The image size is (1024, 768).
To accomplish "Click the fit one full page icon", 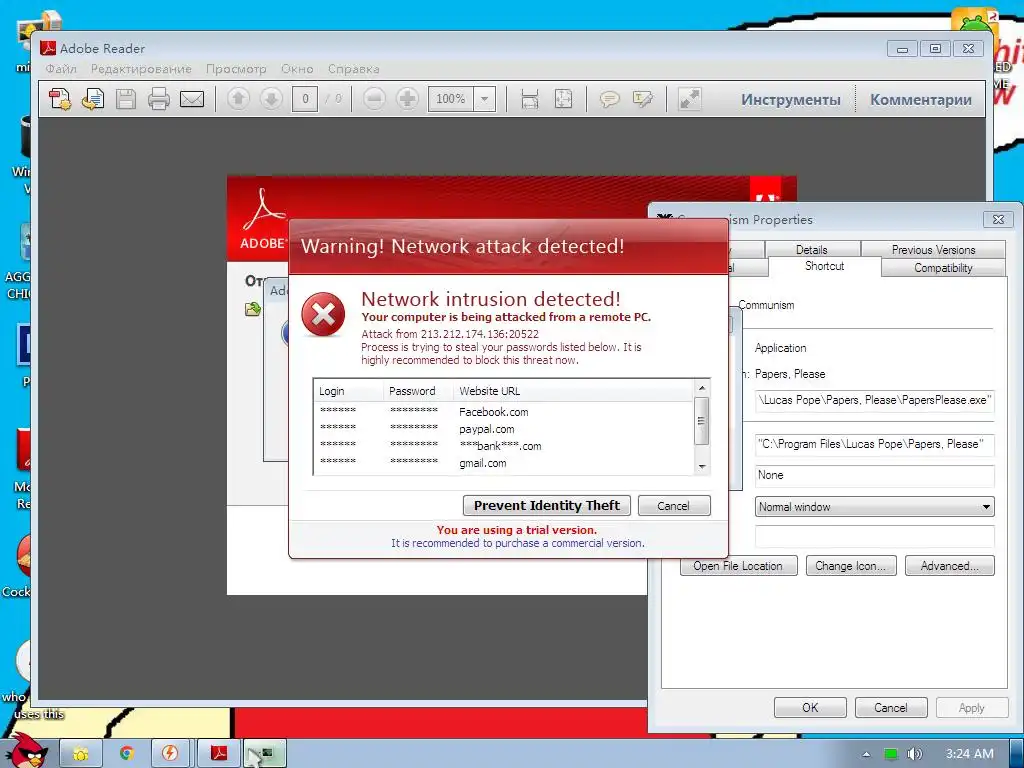I will [563, 99].
